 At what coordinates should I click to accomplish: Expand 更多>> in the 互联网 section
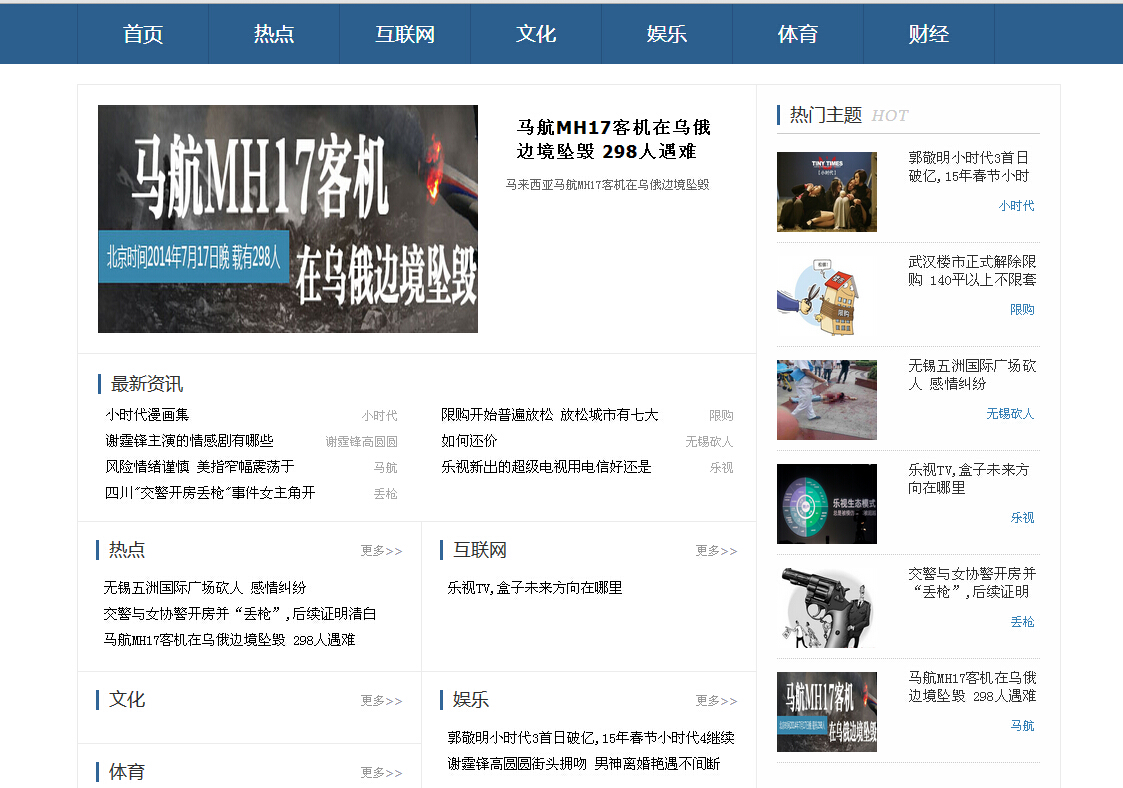tap(716, 551)
